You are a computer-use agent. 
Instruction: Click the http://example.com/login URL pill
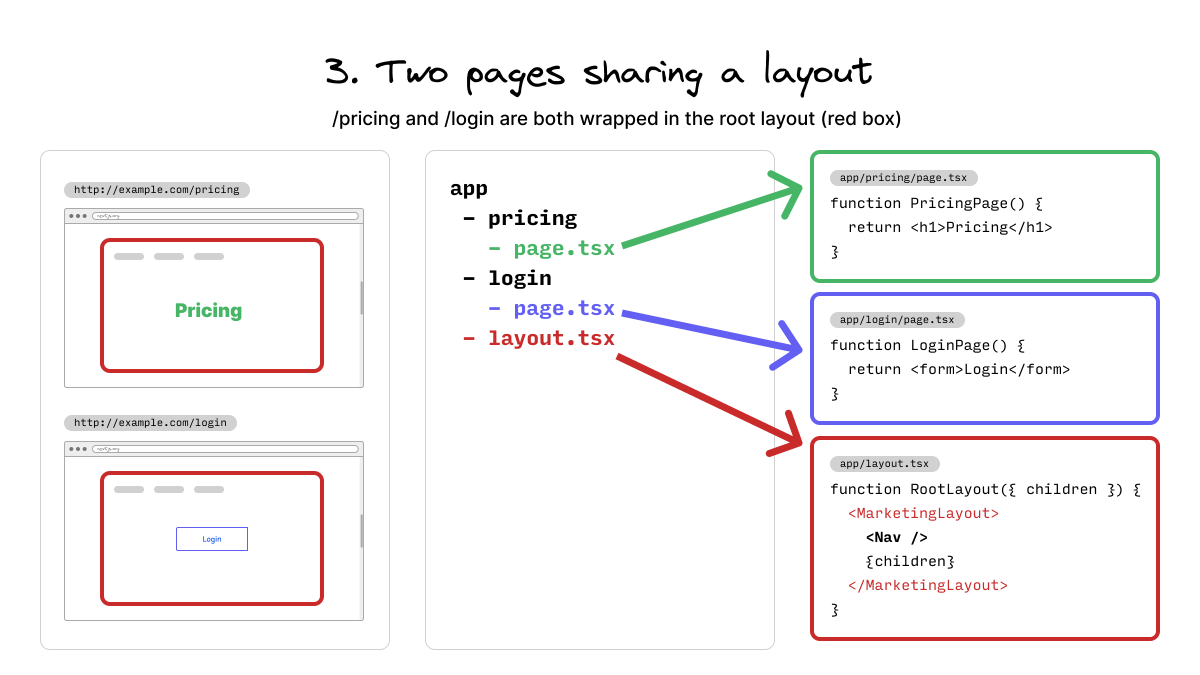(150, 422)
